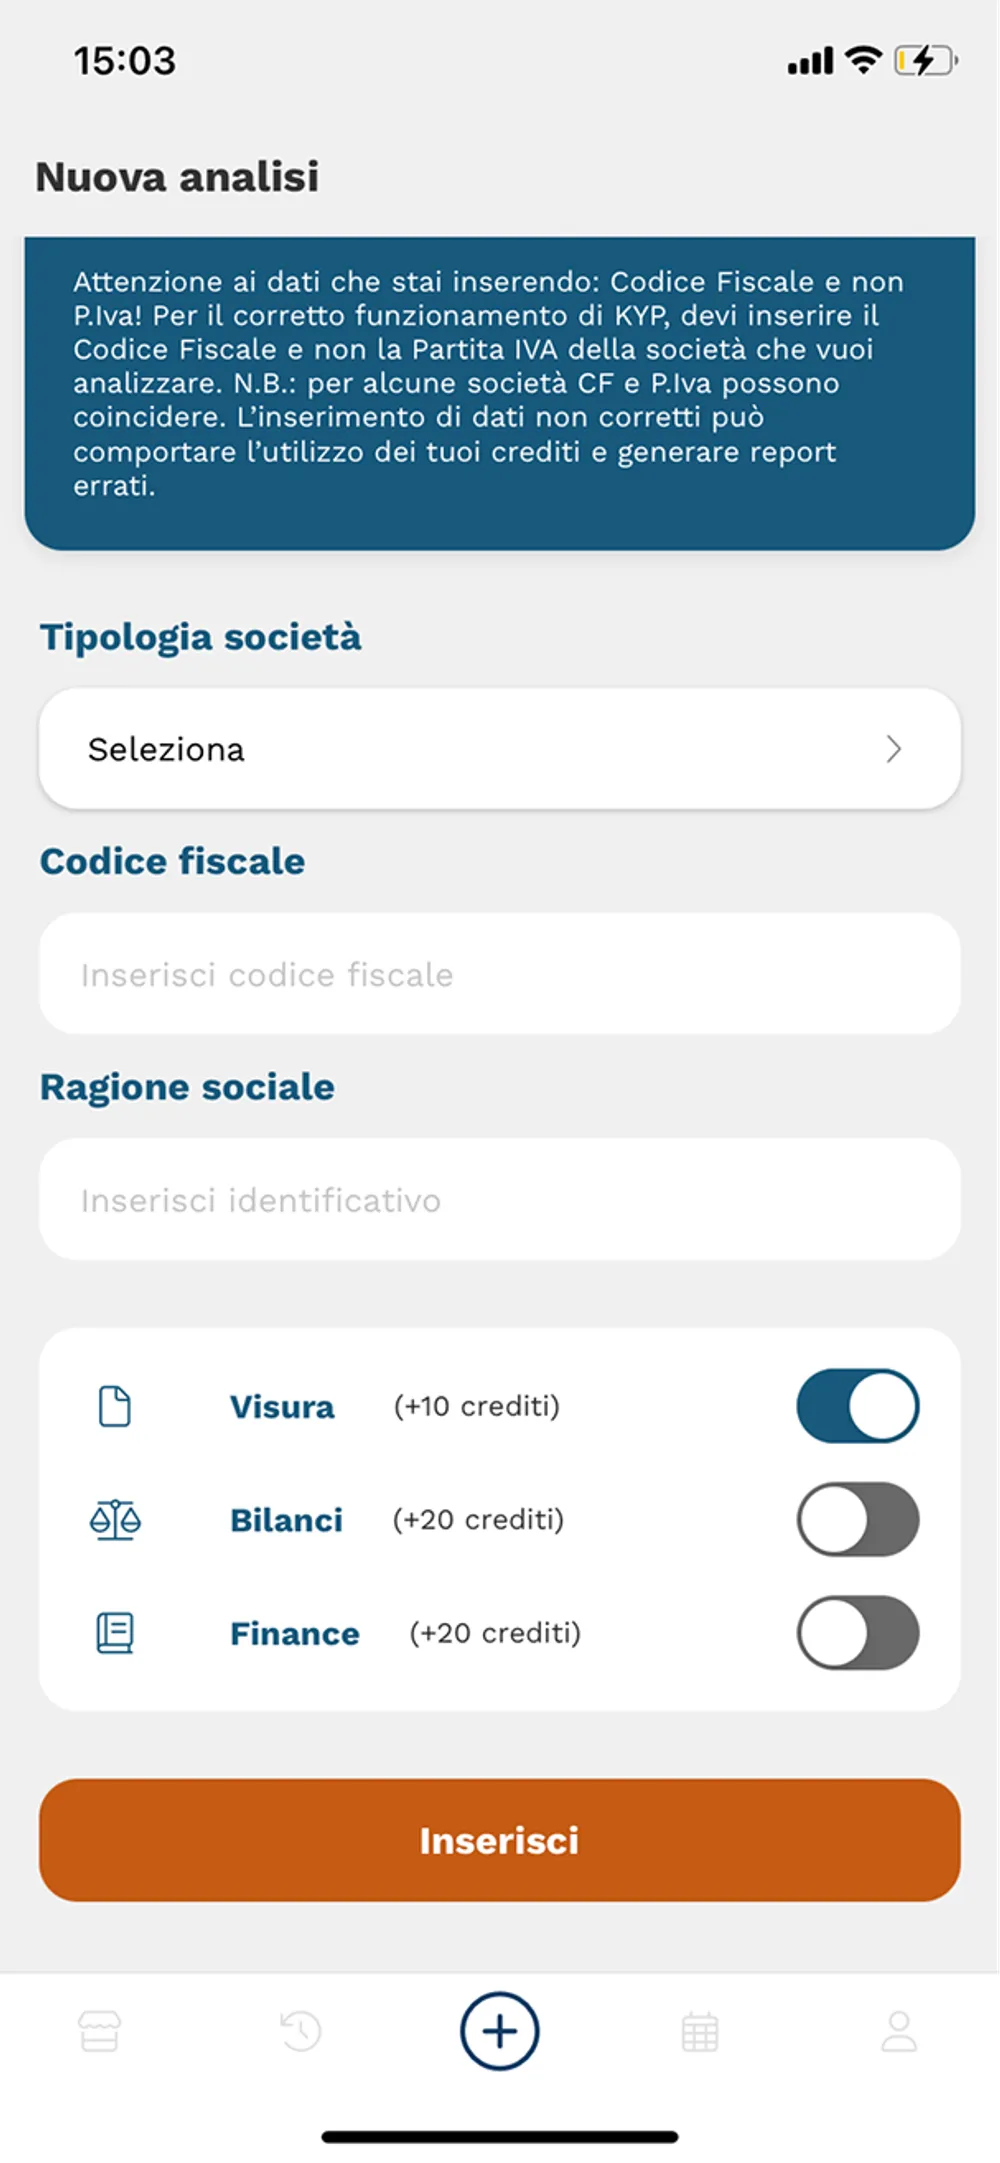Open the user profile icon tab
Image resolution: width=1000 pixels, height=2163 pixels.
899,2031
